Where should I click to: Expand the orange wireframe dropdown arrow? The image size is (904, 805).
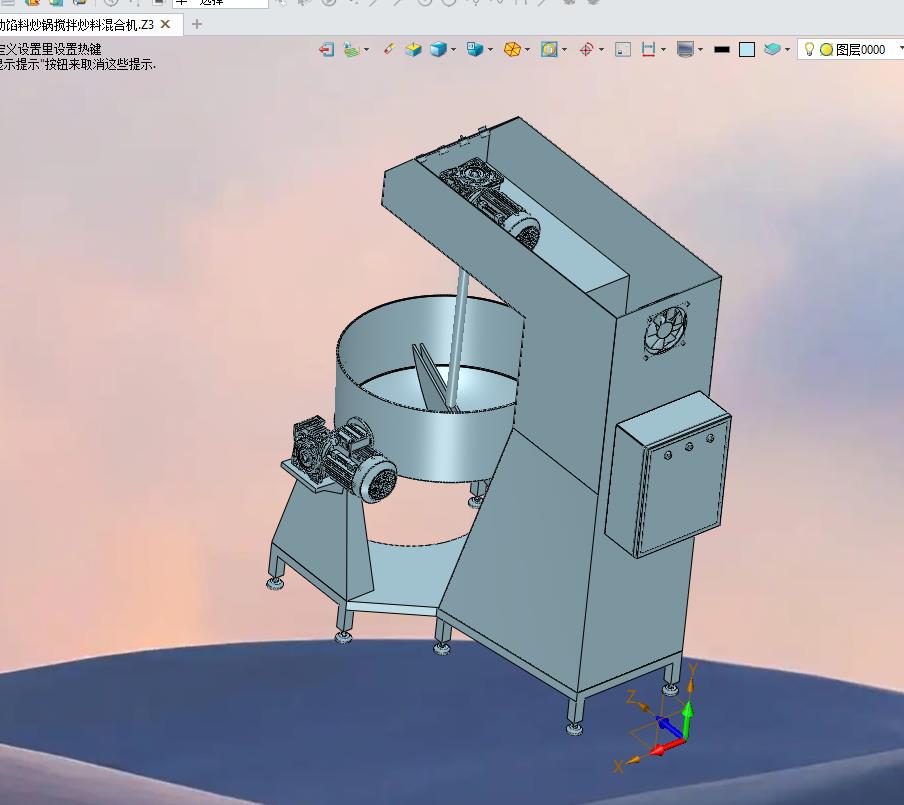(x=527, y=50)
